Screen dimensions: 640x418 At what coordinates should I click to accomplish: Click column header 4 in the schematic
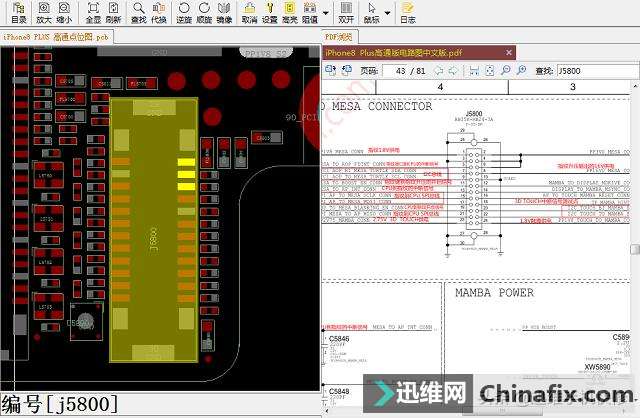pyautogui.click(x=440, y=87)
